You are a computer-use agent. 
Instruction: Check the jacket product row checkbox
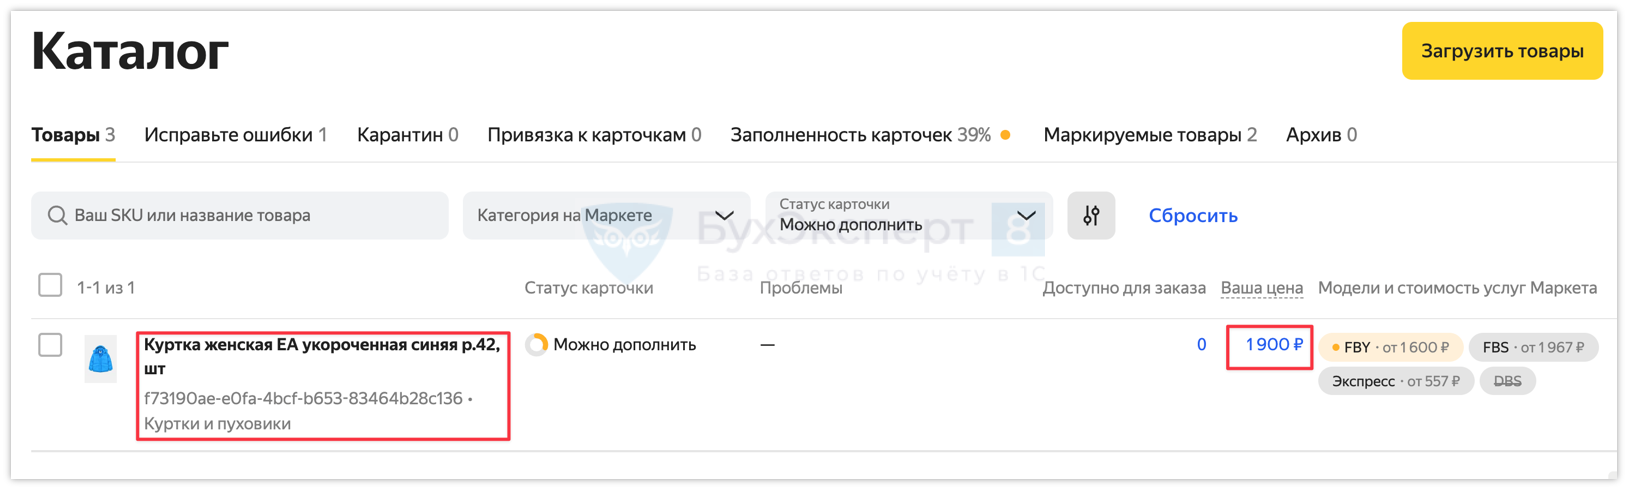point(50,345)
